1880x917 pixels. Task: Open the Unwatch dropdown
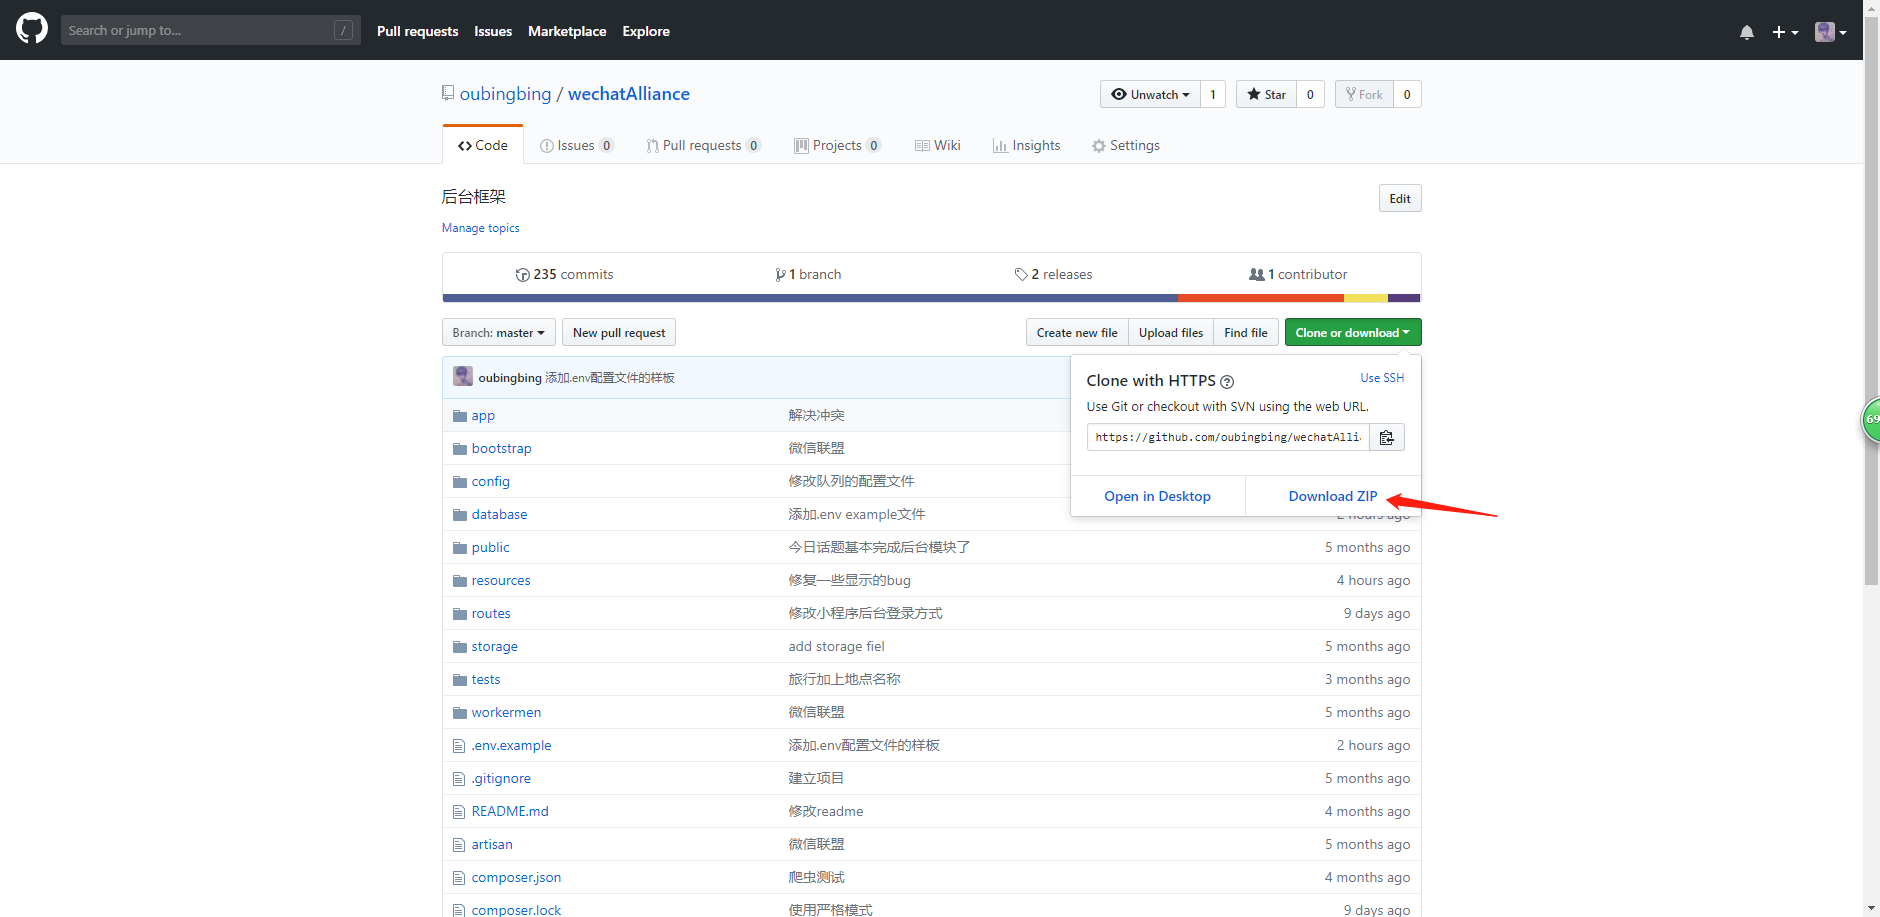tap(1150, 94)
